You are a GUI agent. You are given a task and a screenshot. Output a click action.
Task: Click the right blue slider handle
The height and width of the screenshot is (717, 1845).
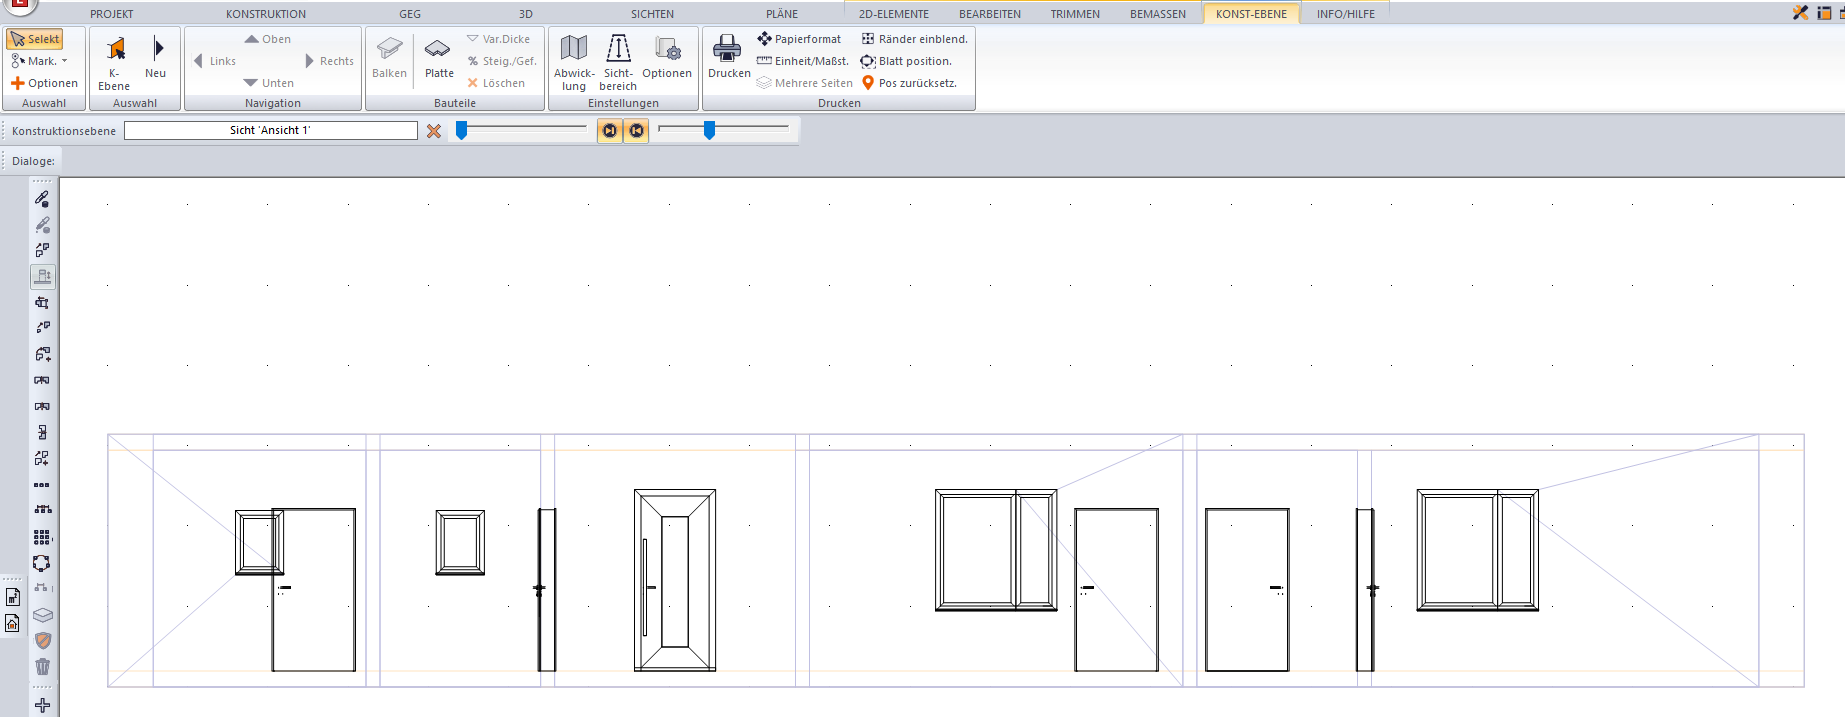(x=709, y=130)
